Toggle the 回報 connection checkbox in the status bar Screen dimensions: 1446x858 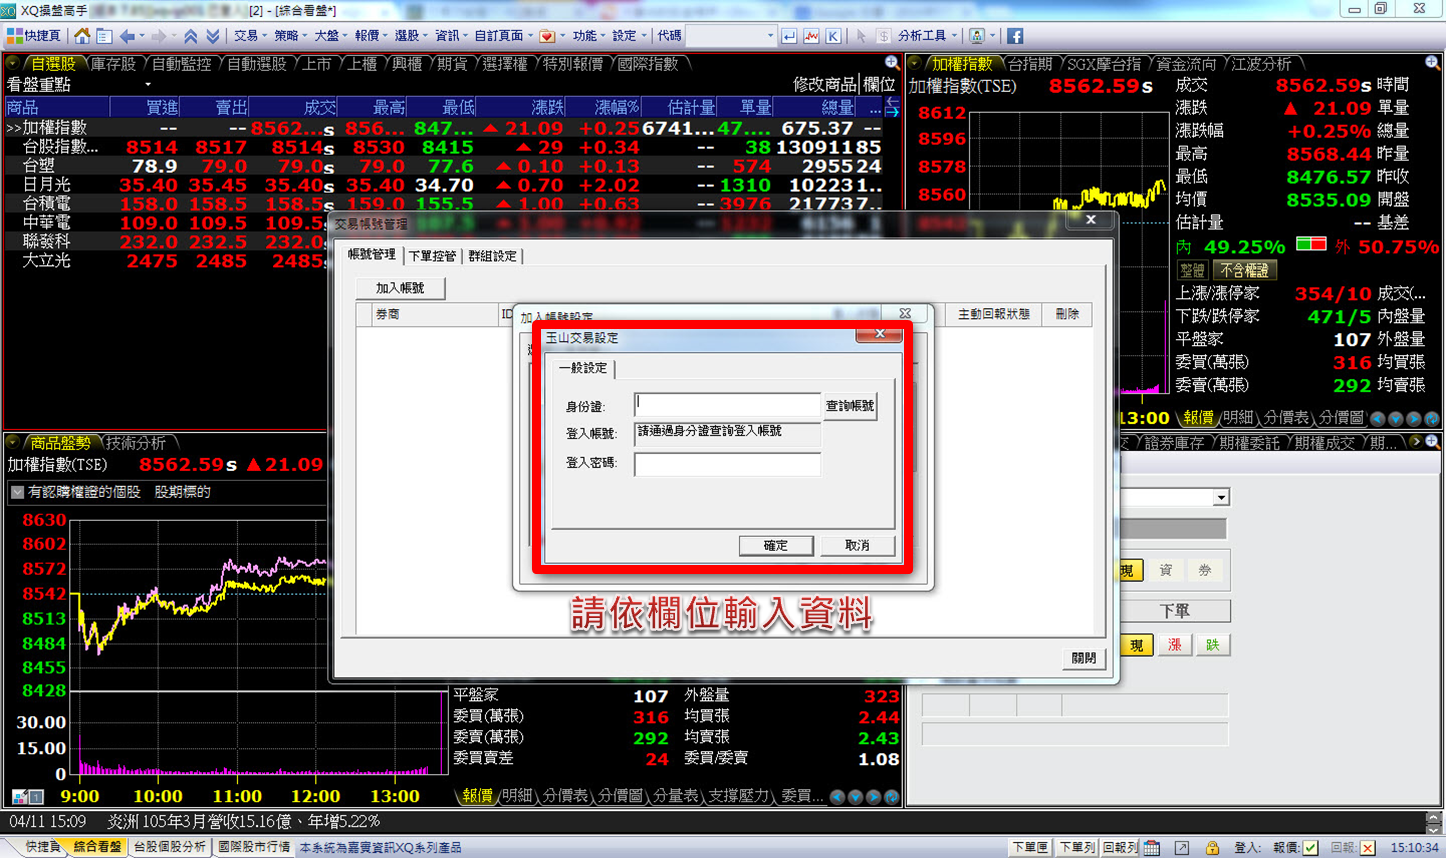[1367, 848]
